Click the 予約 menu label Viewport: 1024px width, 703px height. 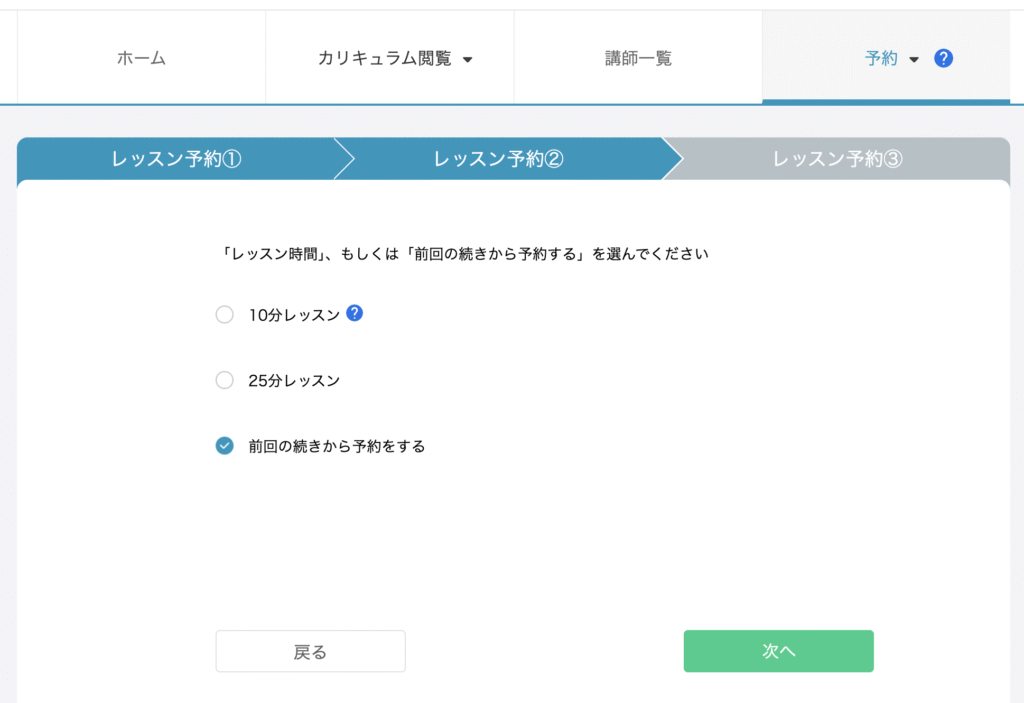click(x=881, y=58)
